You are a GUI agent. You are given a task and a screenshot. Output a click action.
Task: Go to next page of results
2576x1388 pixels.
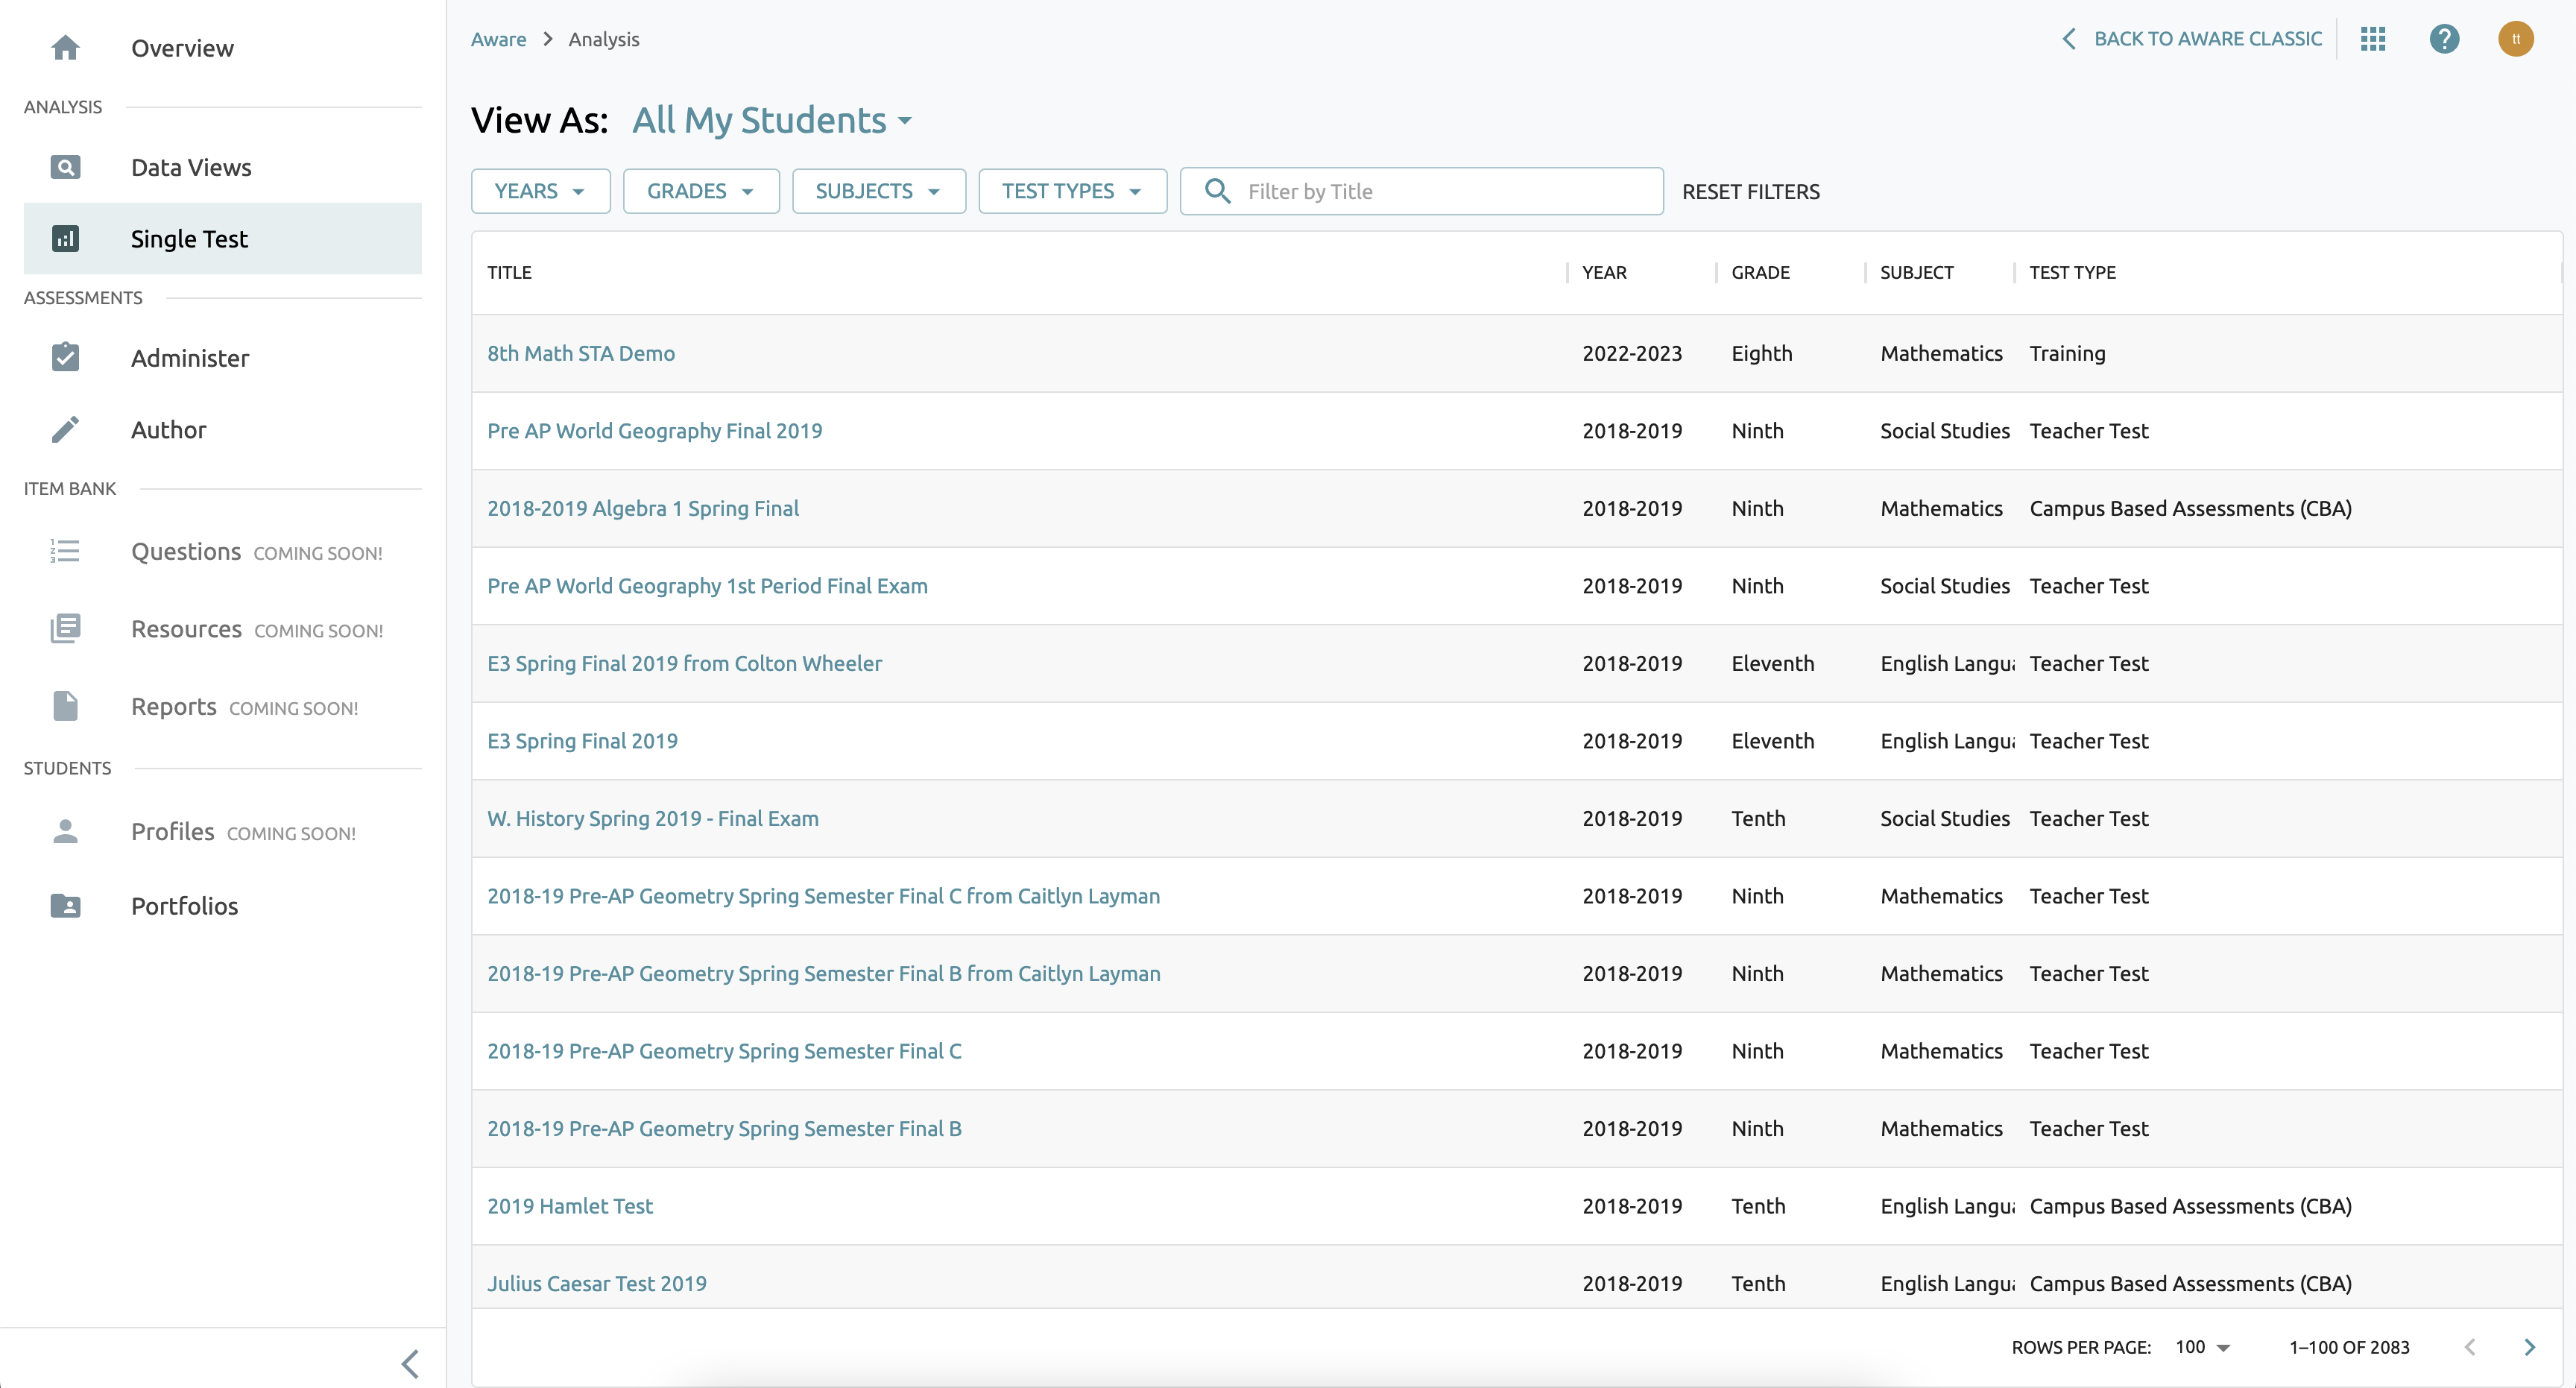[x=2529, y=1347]
